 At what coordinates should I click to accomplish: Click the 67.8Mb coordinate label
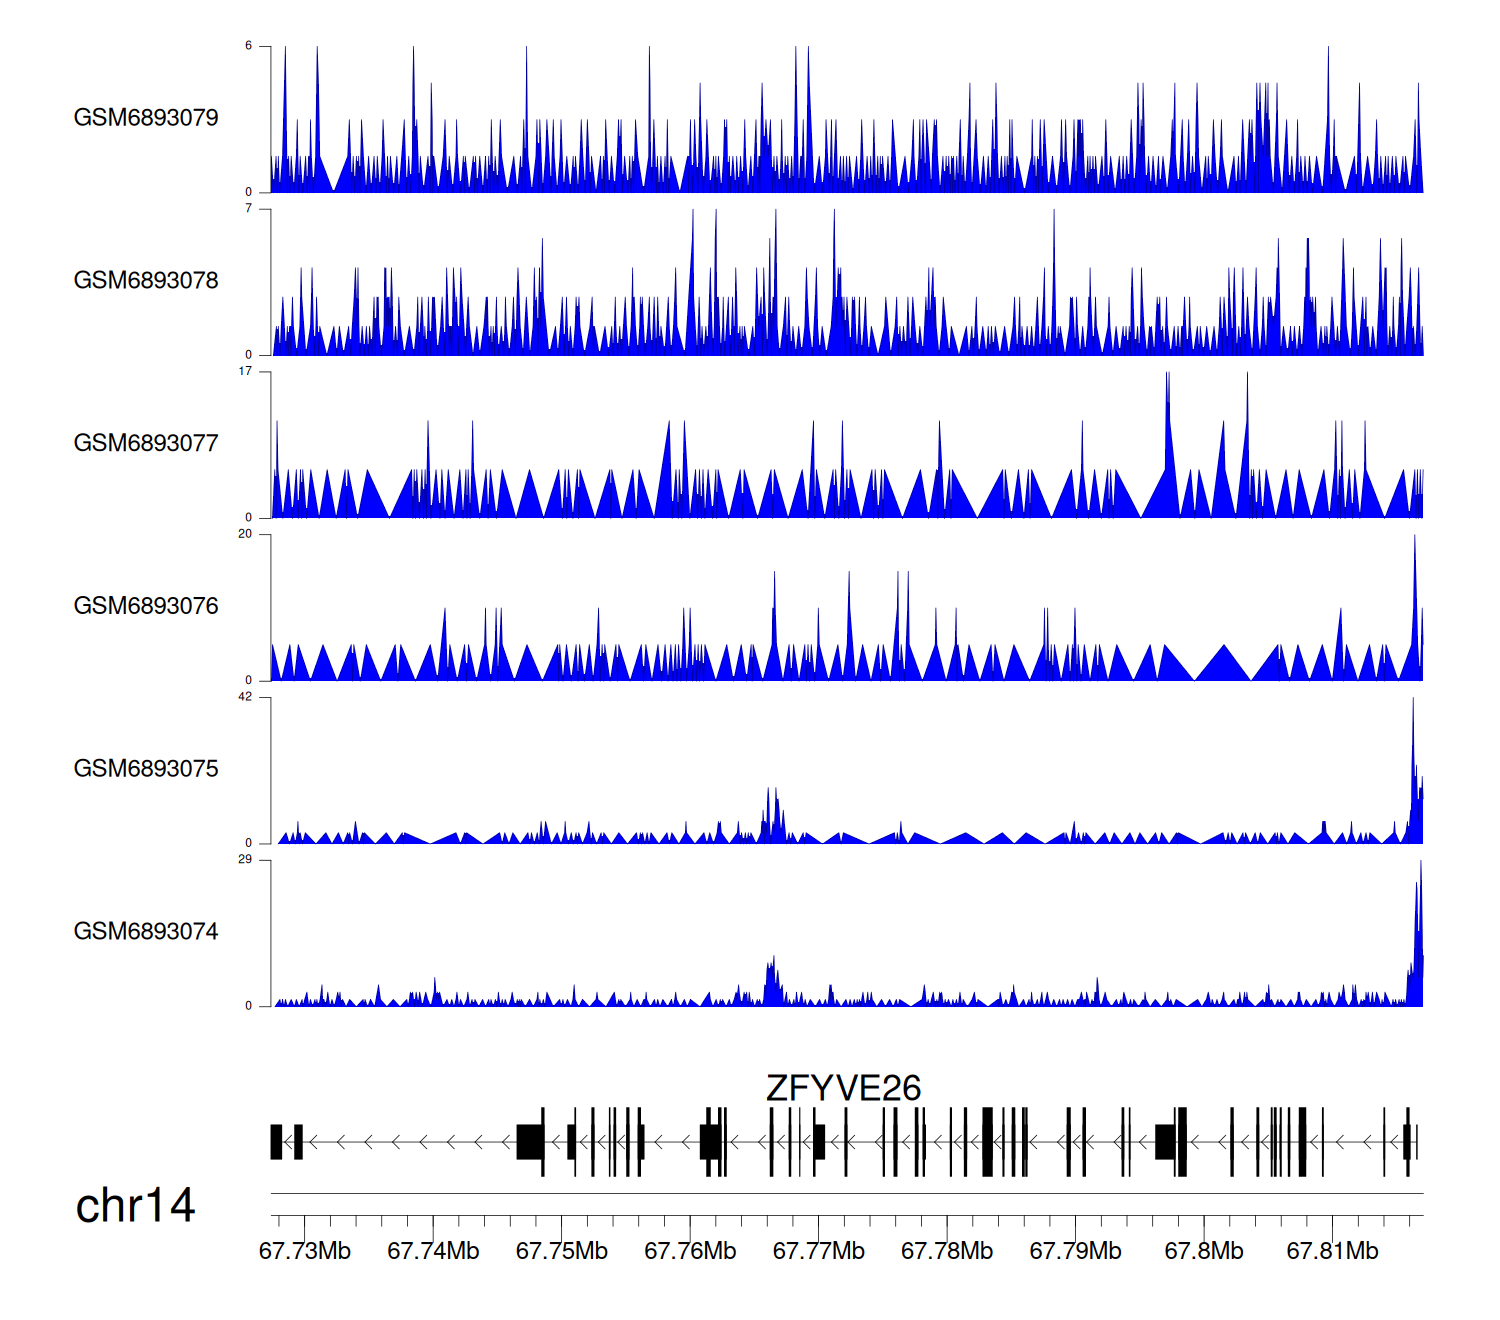(1204, 1251)
